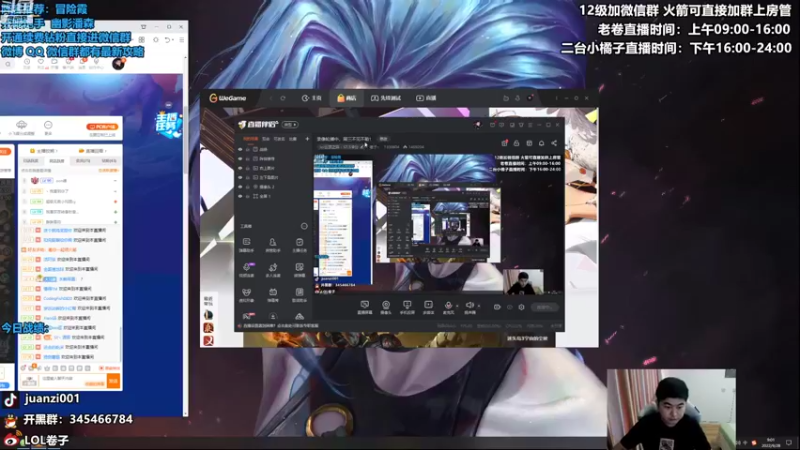Click the toolbox edit circle icon beside 工具箱
This screenshot has width=800, height=450.
click(x=304, y=226)
